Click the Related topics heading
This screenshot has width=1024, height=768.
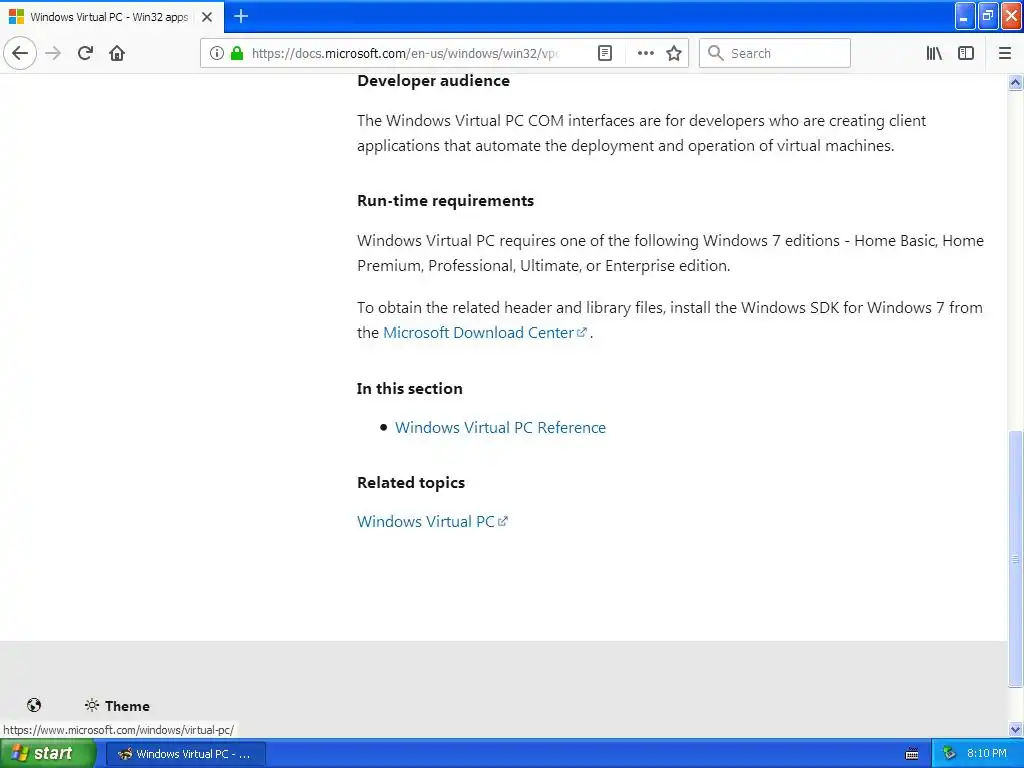[411, 483]
